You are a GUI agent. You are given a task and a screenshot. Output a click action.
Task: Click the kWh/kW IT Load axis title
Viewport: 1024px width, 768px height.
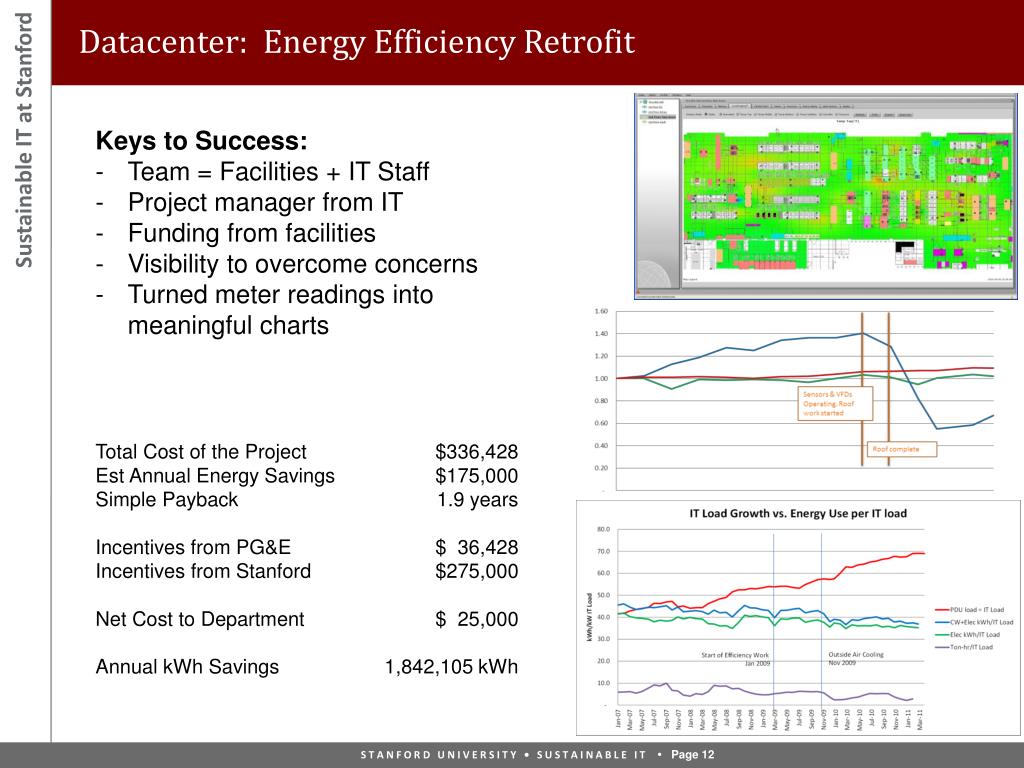coord(589,616)
